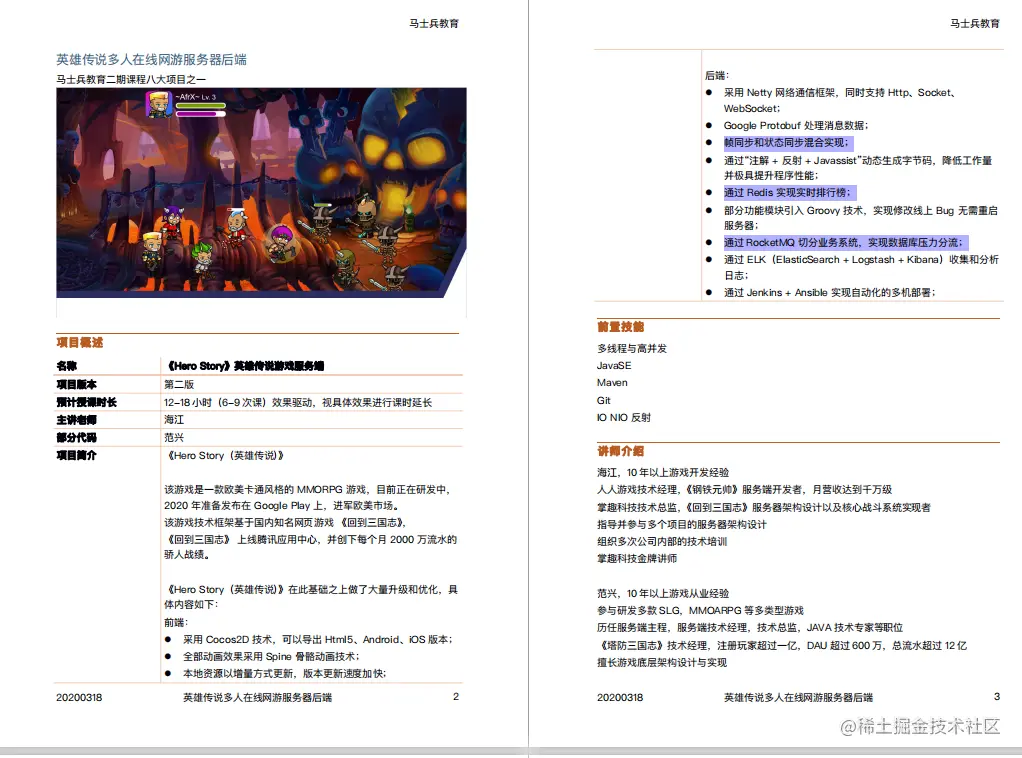1022x758 pixels.
Task: Click the 项目概述 section heading
Action: (x=80, y=342)
